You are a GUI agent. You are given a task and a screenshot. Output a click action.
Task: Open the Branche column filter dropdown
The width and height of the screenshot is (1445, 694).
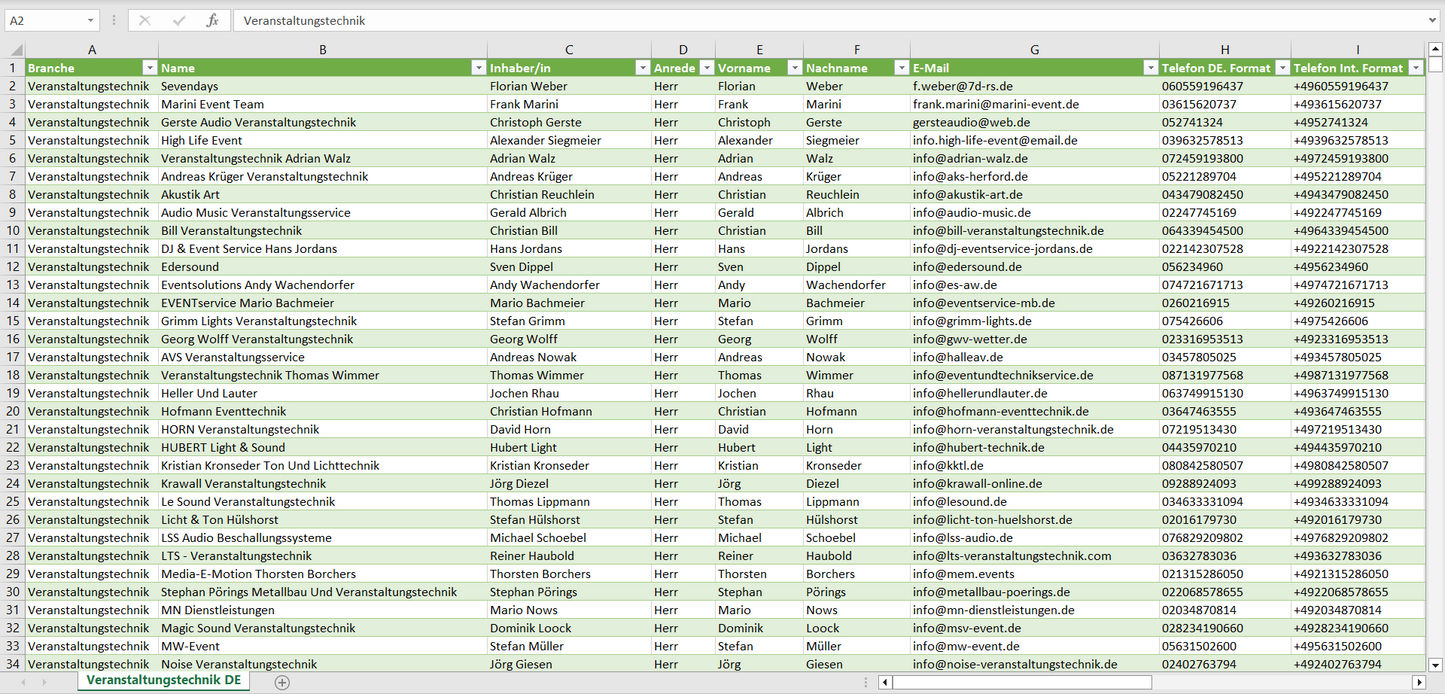pyautogui.click(x=150, y=68)
